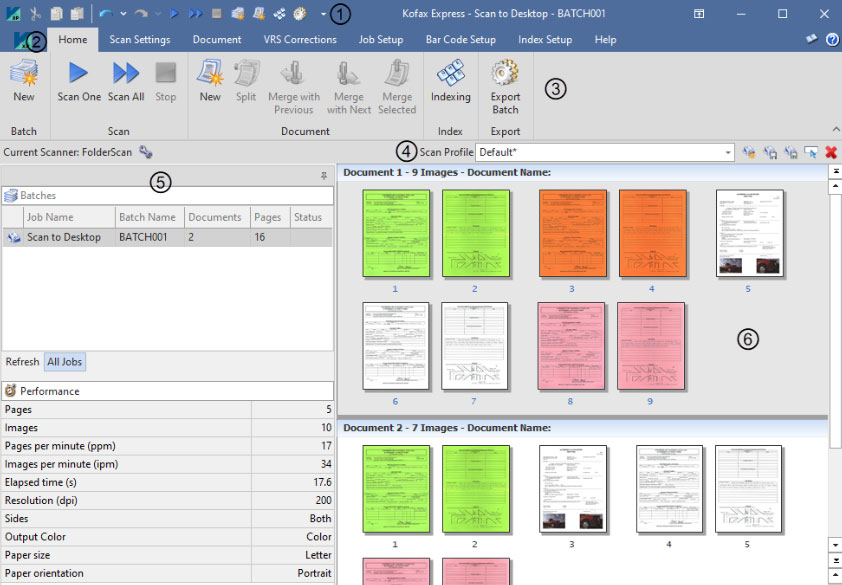This screenshot has width=842, height=585.
Task: Click the cut scissors icon in quick toolbar
Action: (36, 14)
